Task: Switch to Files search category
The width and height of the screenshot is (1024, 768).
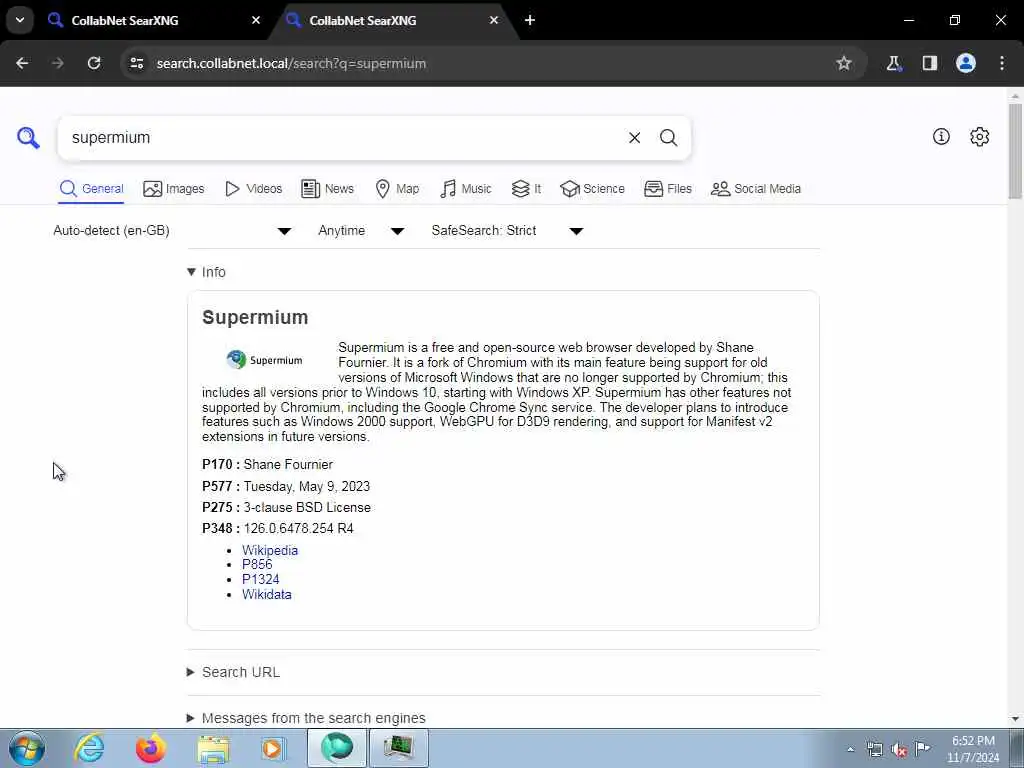Action: [x=667, y=189]
